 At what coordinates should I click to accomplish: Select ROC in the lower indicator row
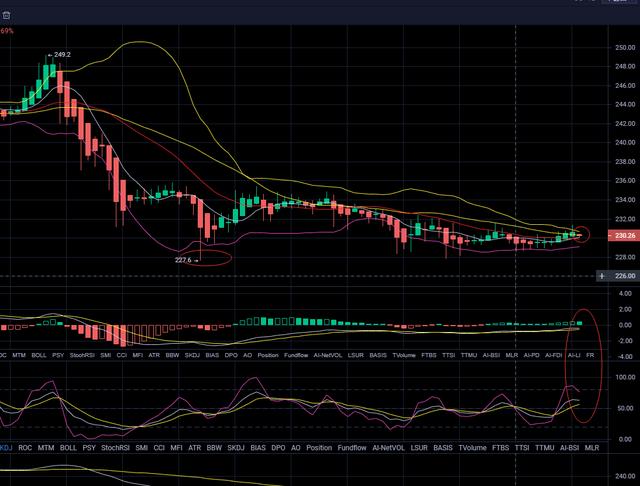(x=25, y=448)
